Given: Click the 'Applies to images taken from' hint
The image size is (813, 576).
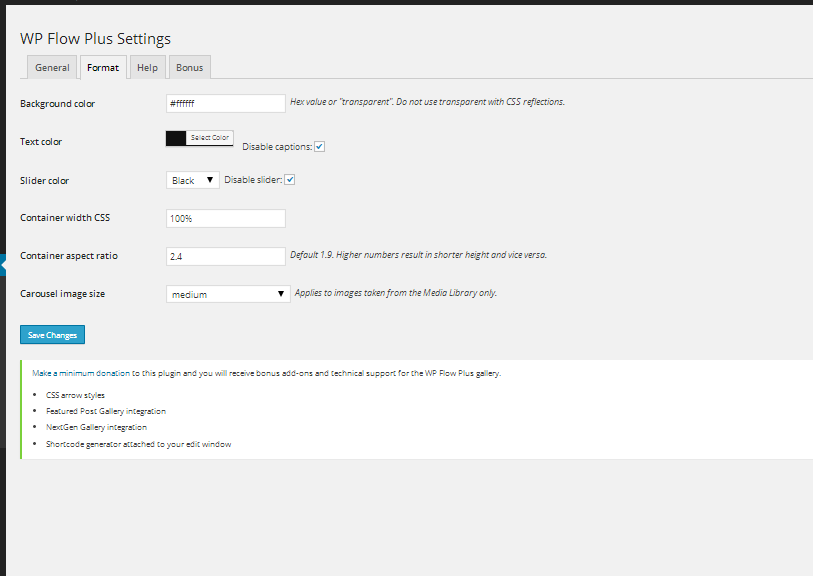Looking at the screenshot, I should click(x=396, y=293).
